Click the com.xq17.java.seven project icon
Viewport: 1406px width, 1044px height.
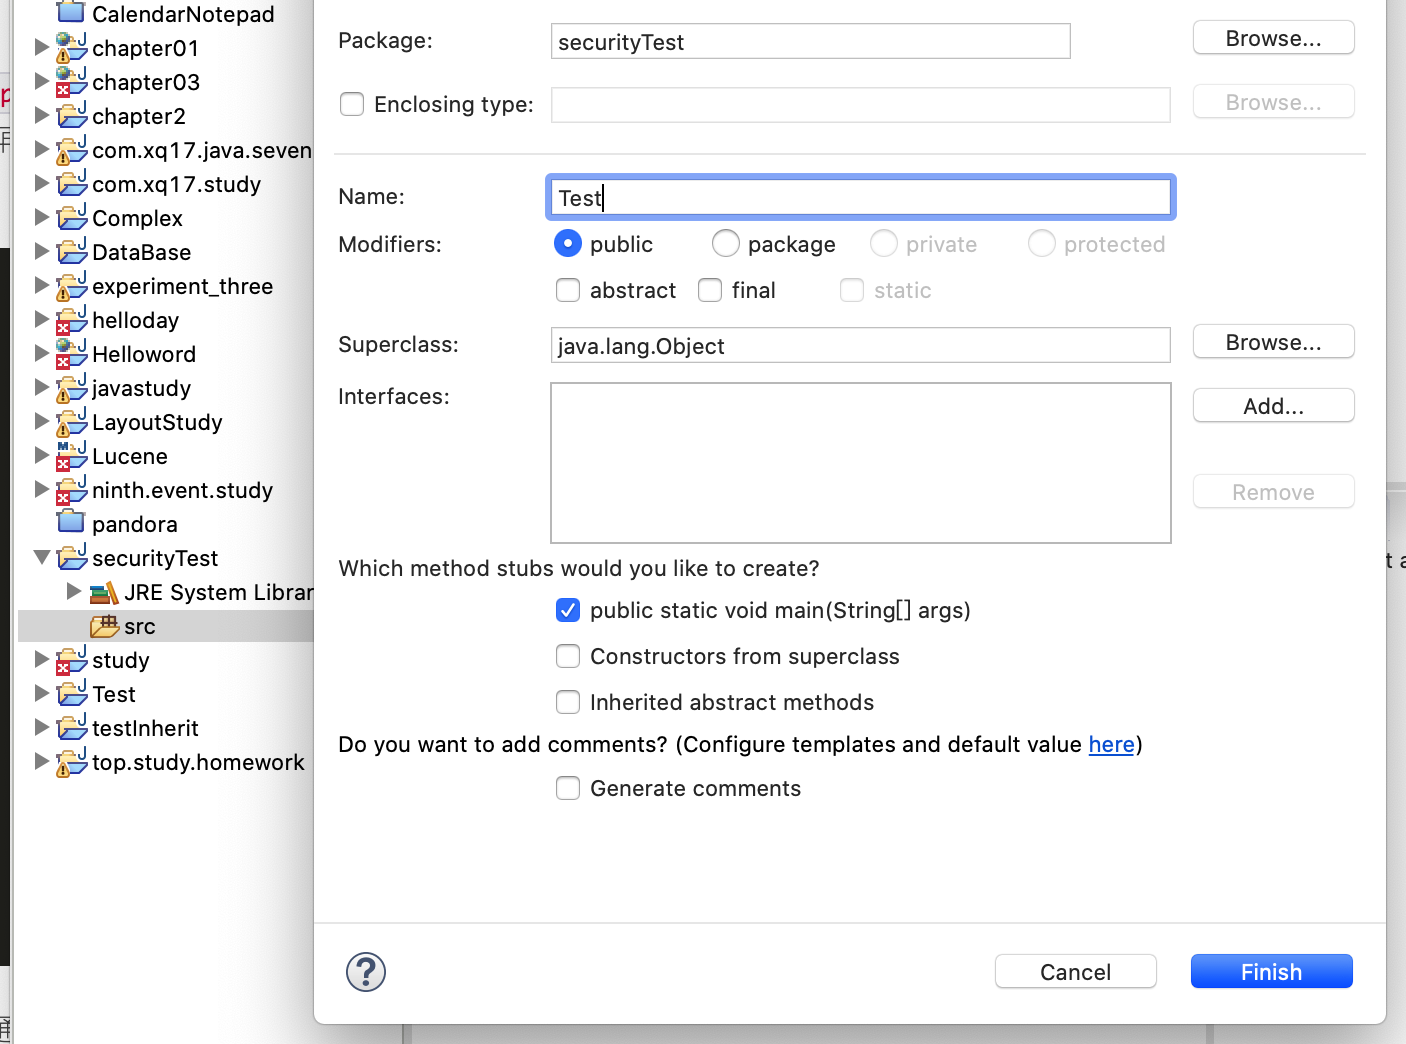click(x=71, y=149)
